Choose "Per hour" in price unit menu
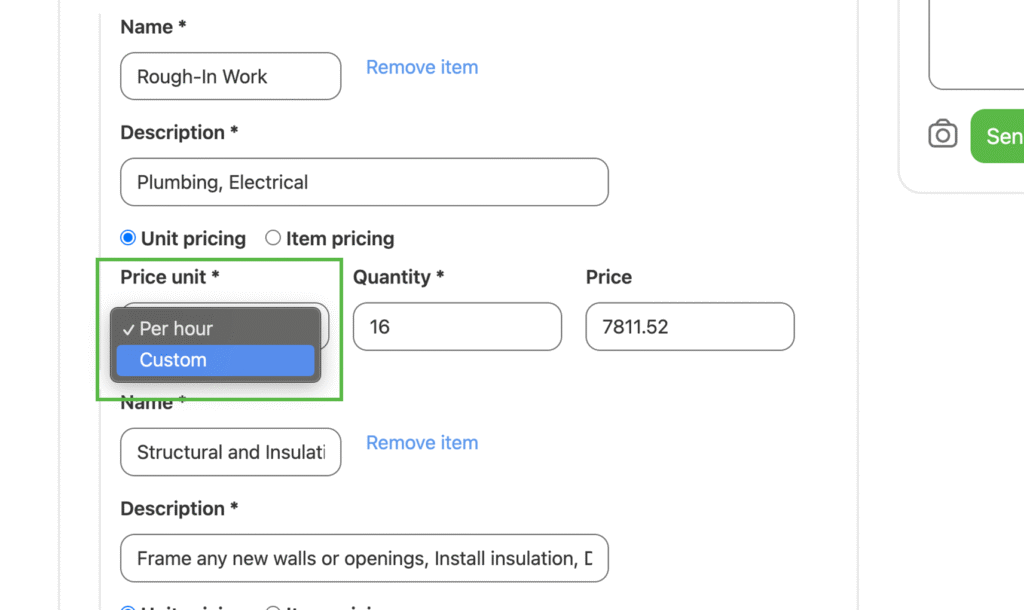 [x=176, y=329]
